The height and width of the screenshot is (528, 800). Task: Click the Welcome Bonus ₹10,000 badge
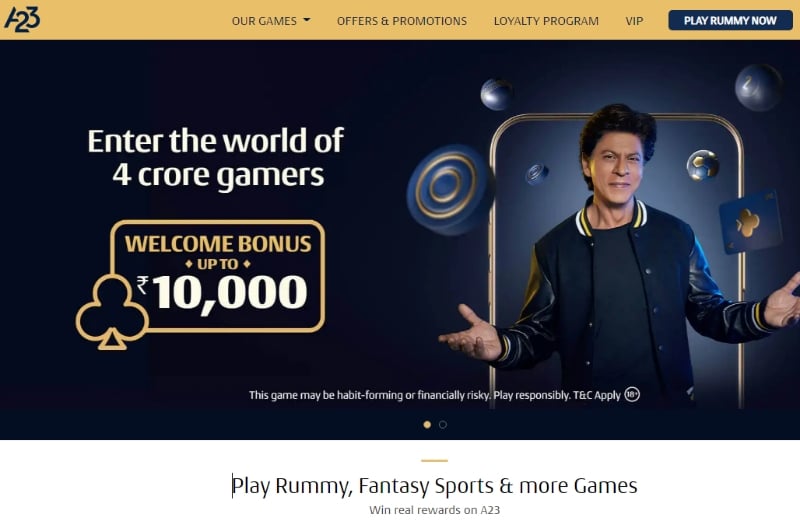[x=217, y=276]
